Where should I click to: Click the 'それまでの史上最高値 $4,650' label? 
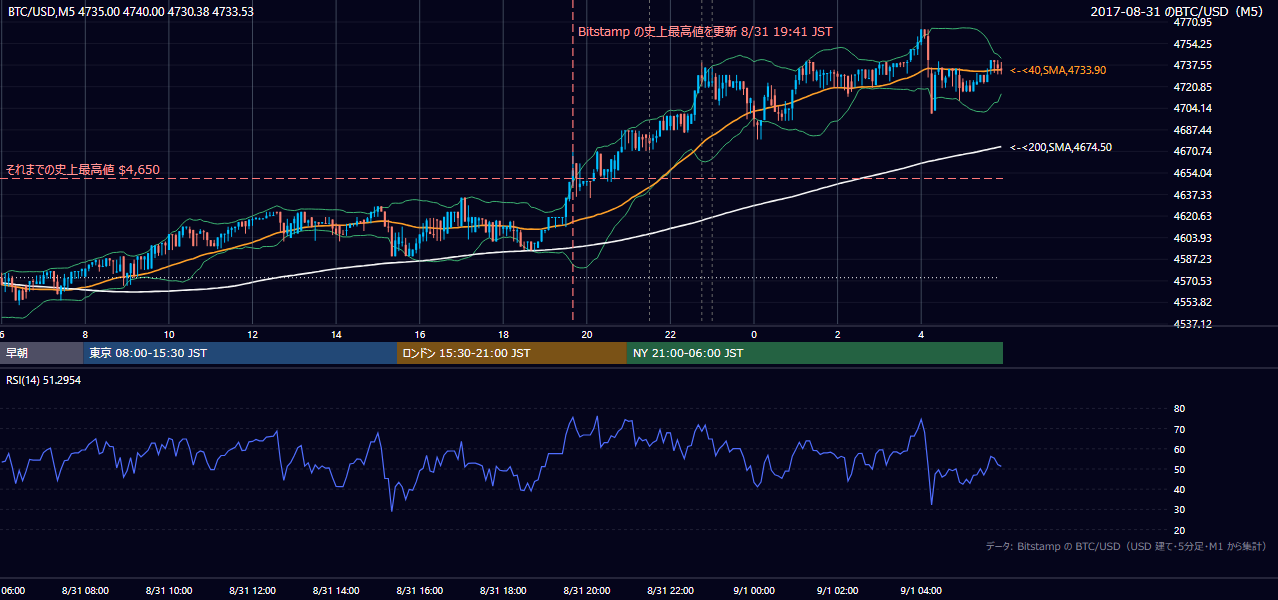[x=82, y=170]
